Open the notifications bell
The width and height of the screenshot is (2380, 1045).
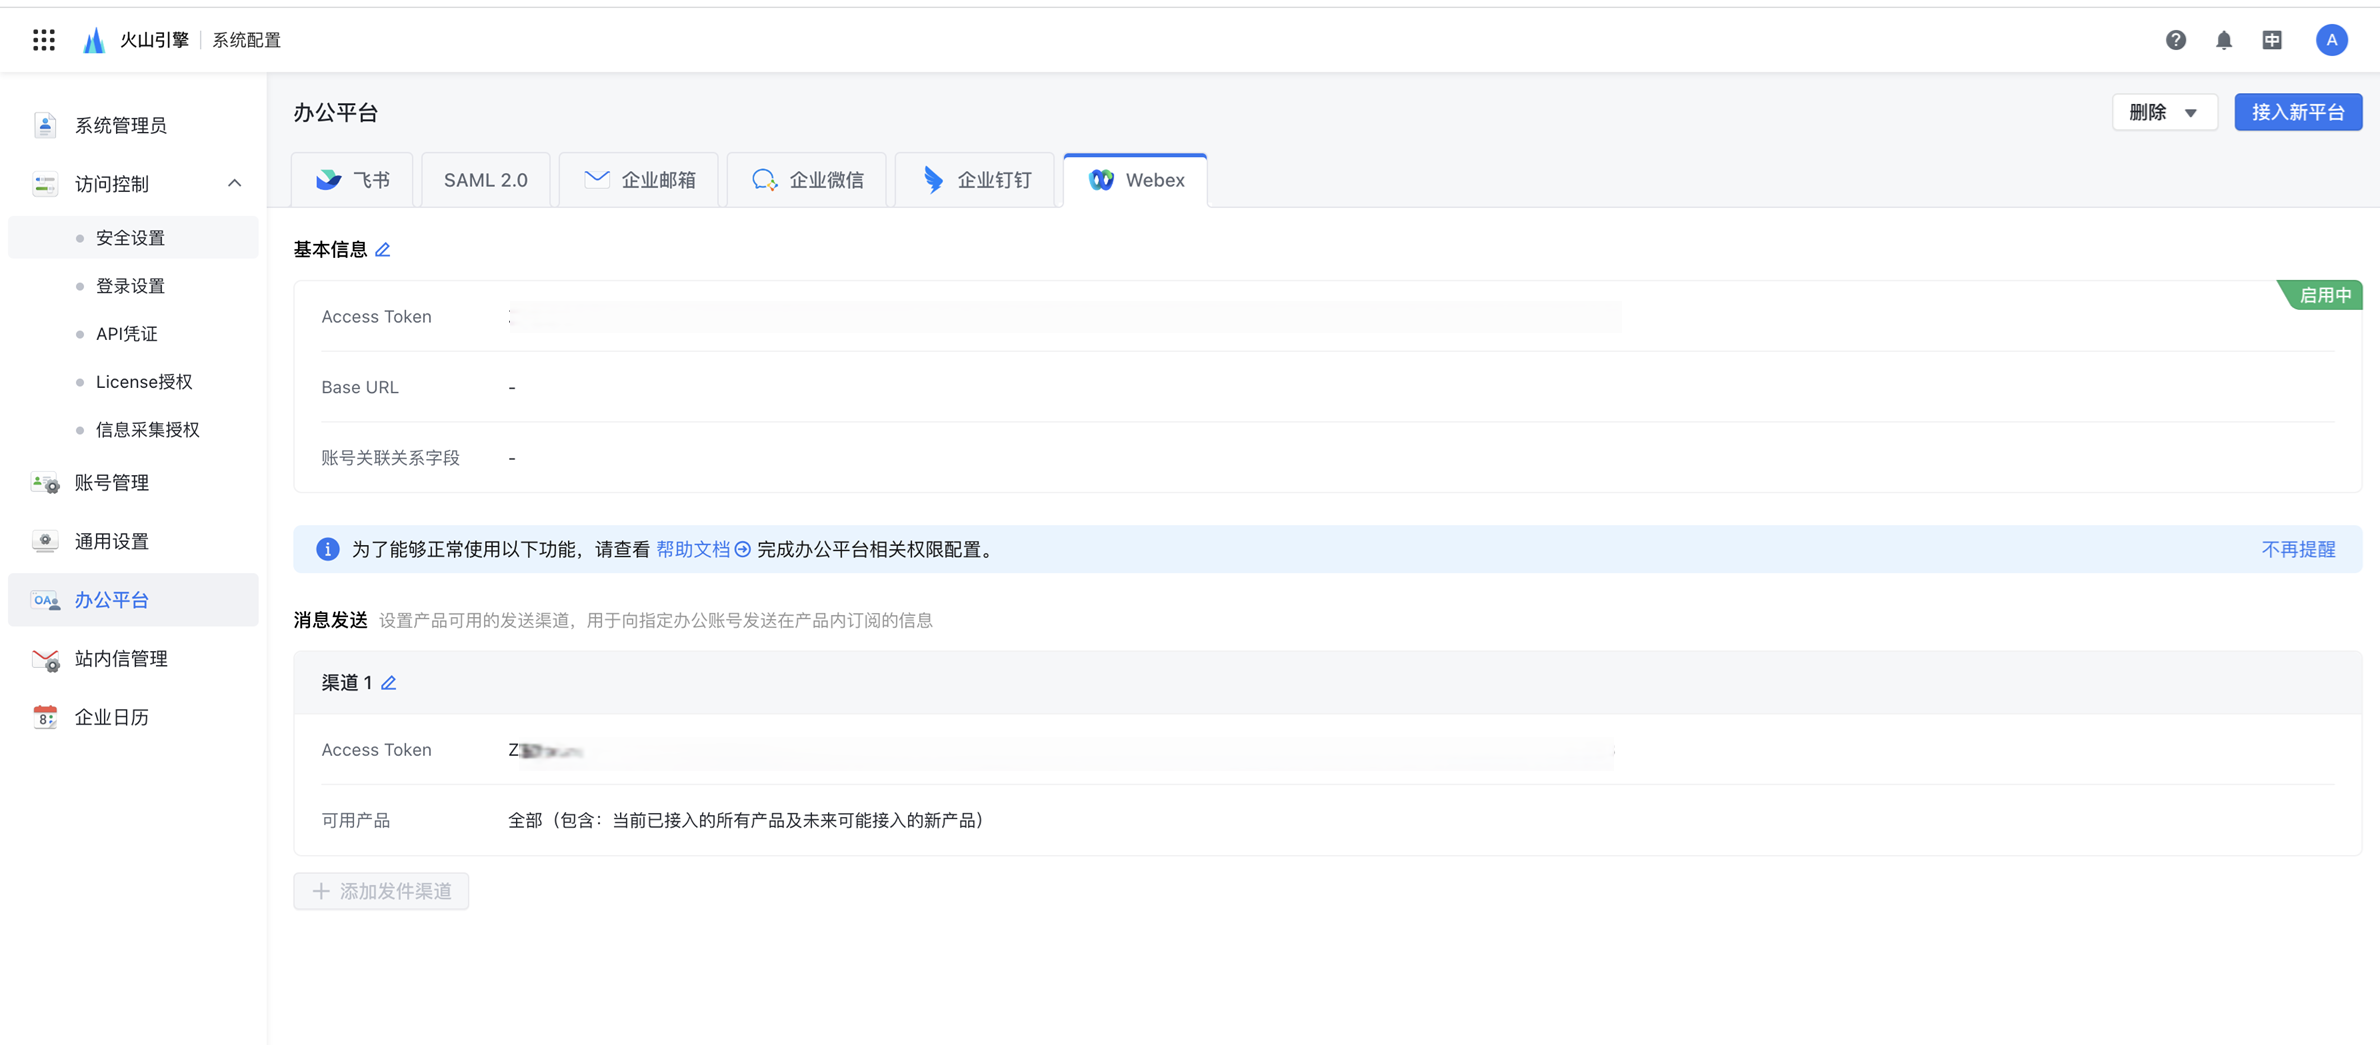pyautogui.click(x=2223, y=40)
